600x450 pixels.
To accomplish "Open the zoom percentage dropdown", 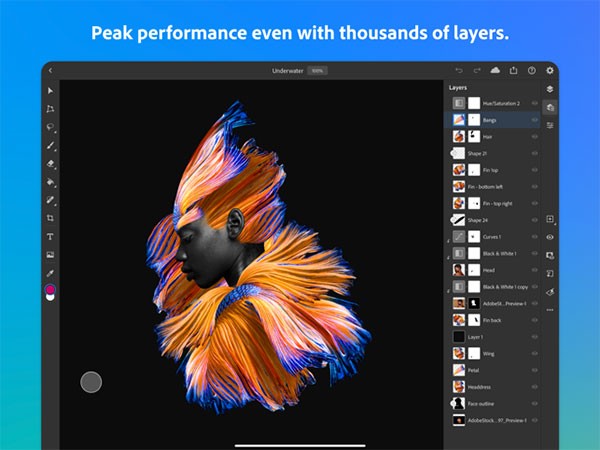I will point(317,71).
